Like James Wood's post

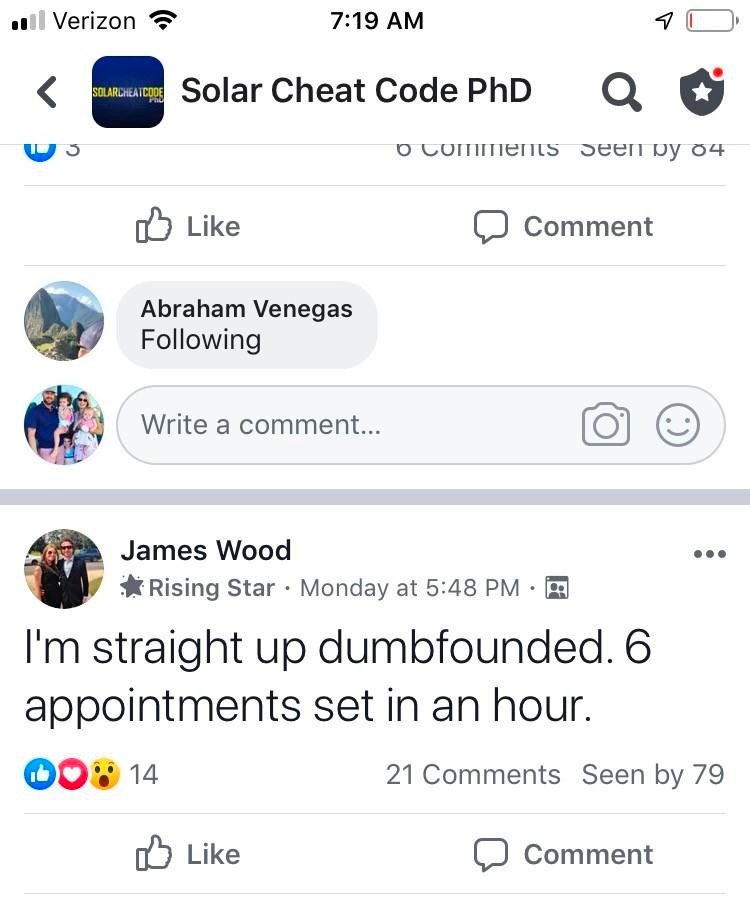coord(188,854)
